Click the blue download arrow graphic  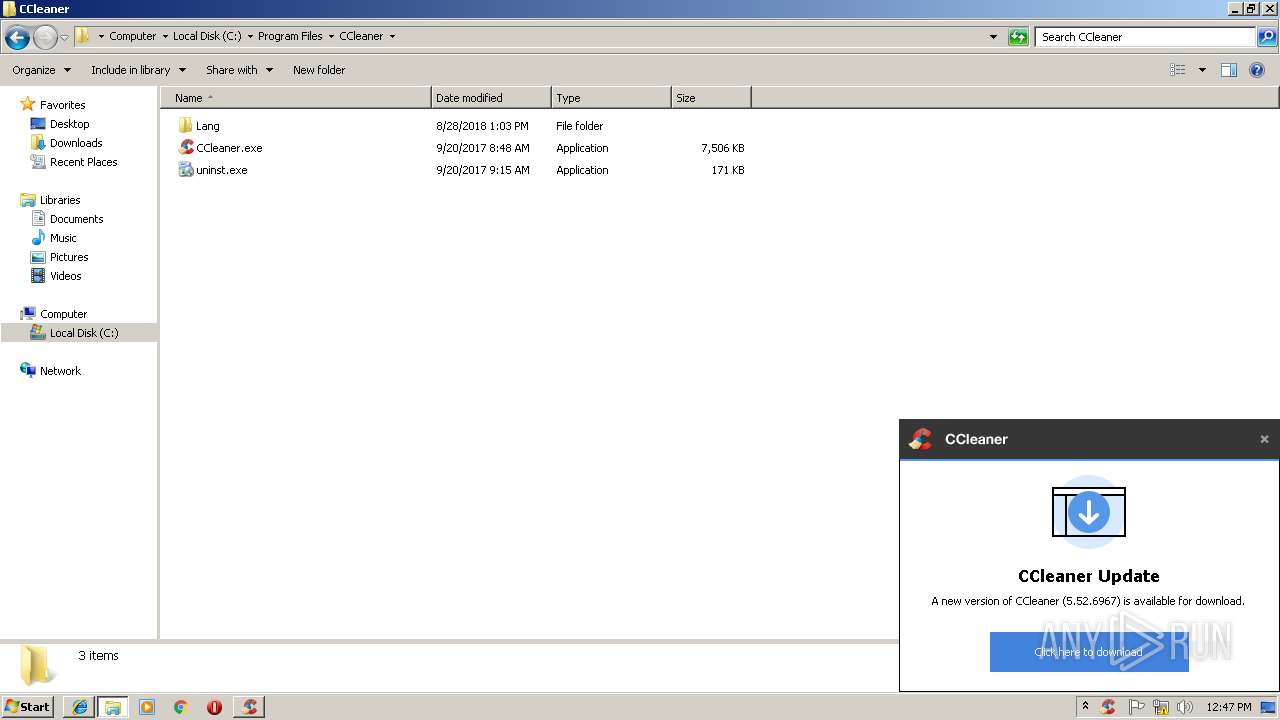tap(1089, 512)
